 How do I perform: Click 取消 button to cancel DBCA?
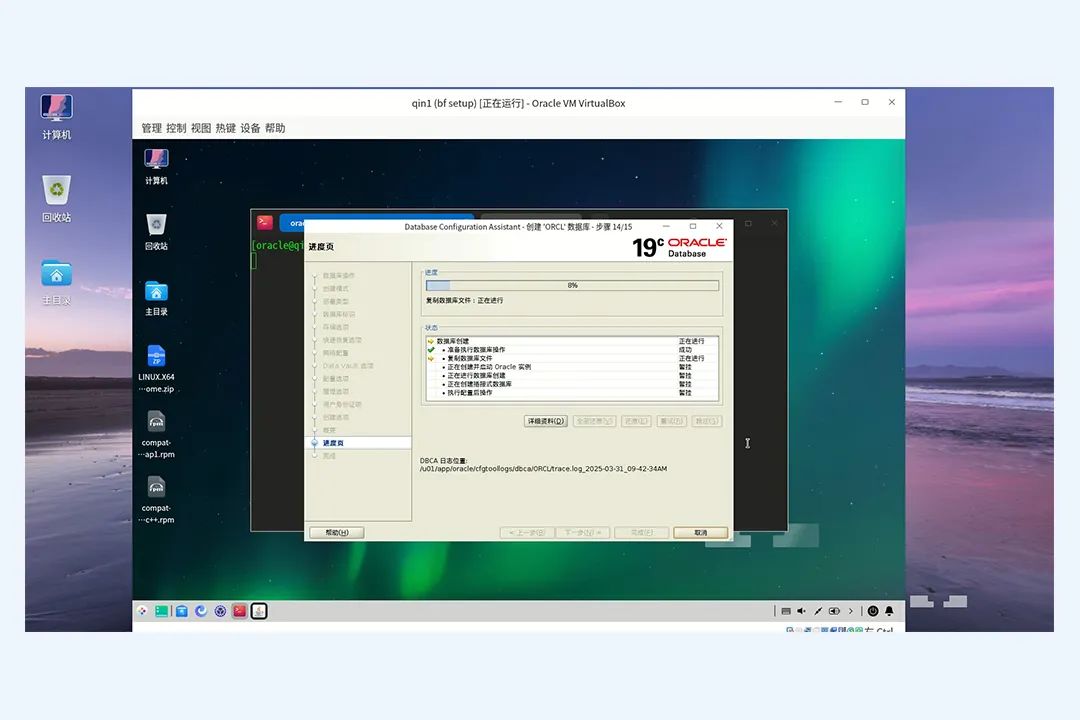700,533
